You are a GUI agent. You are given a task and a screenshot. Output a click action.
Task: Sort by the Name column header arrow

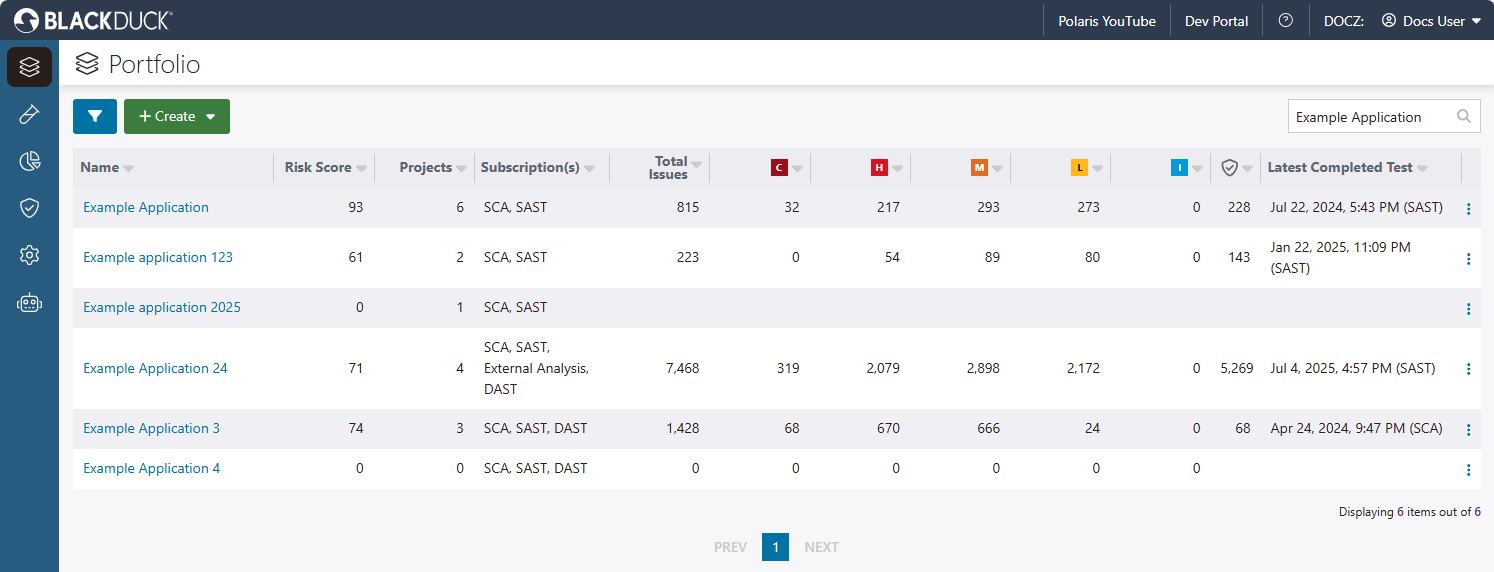pyautogui.click(x=128, y=168)
